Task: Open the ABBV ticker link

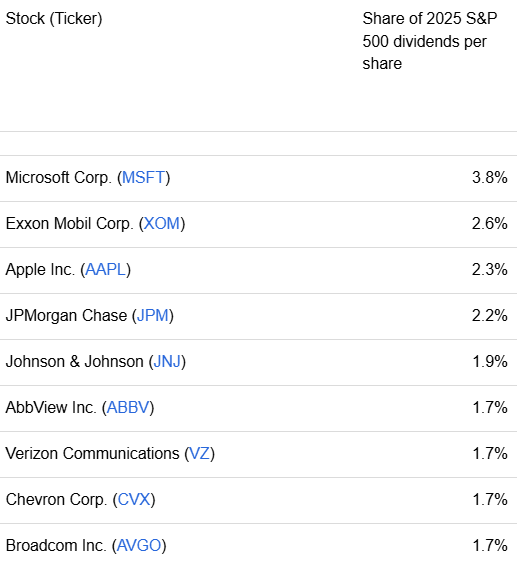Action: point(128,408)
